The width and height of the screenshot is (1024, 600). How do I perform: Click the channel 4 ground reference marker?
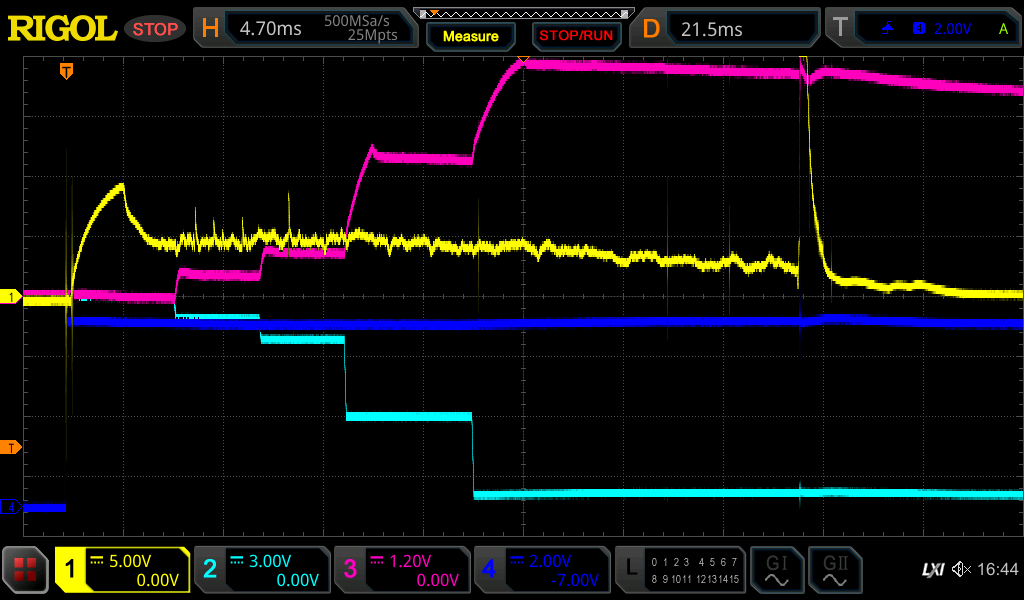(11, 507)
